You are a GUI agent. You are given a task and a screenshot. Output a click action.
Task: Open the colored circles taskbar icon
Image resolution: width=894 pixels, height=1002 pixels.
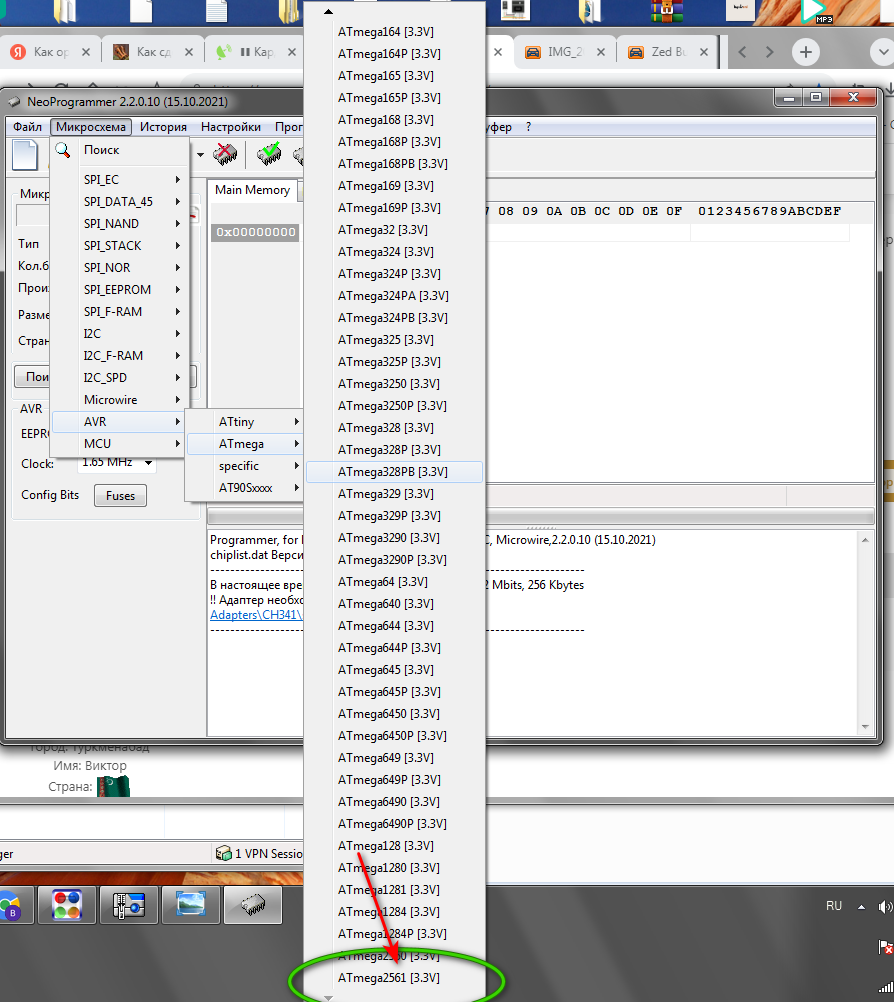tap(67, 904)
